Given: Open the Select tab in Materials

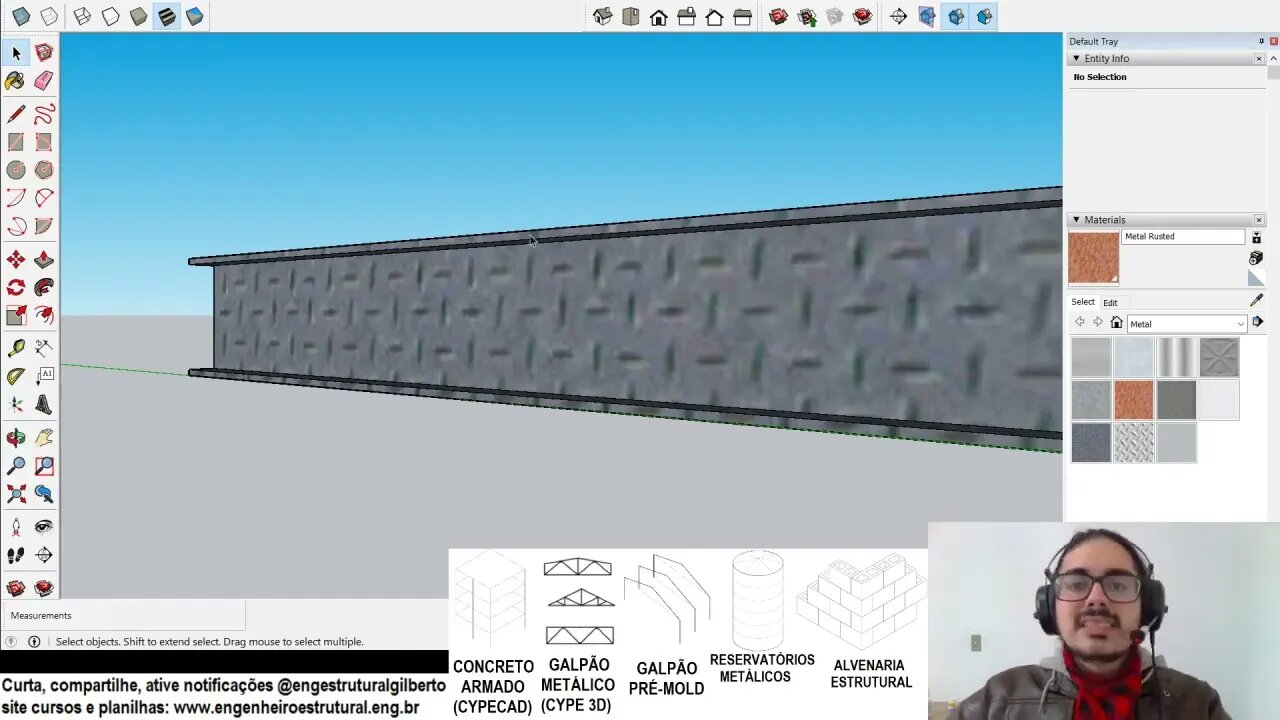Looking at the screenshot, I should [1083, 302].
